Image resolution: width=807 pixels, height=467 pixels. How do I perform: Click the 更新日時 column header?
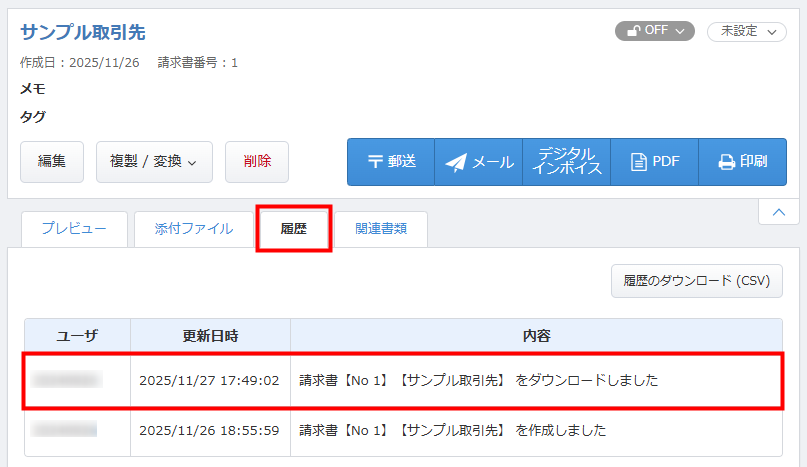click(210, 335)
